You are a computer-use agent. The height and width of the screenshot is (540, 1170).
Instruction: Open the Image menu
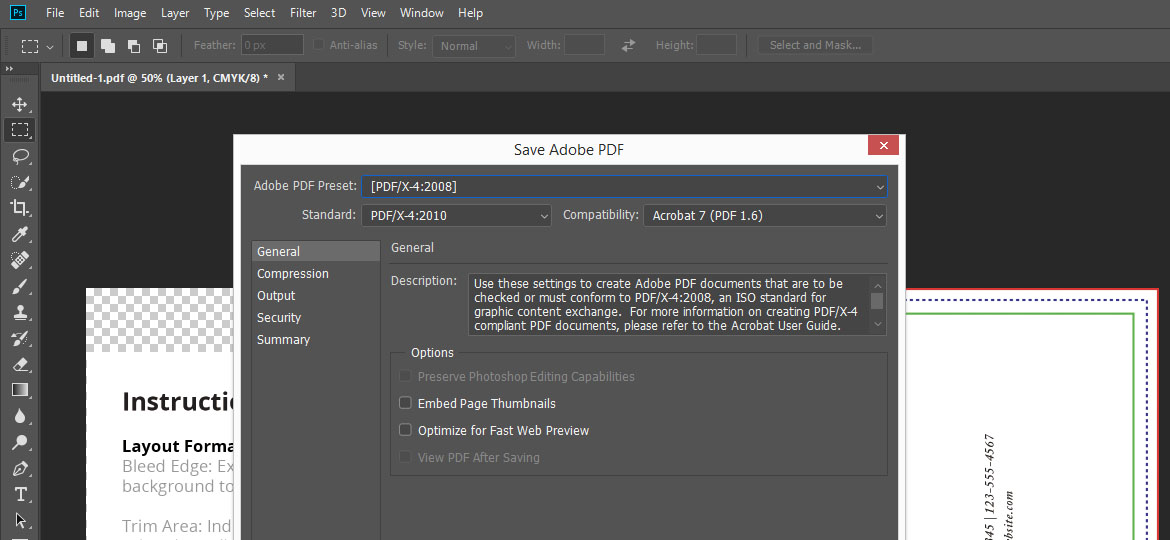[130, 13]
